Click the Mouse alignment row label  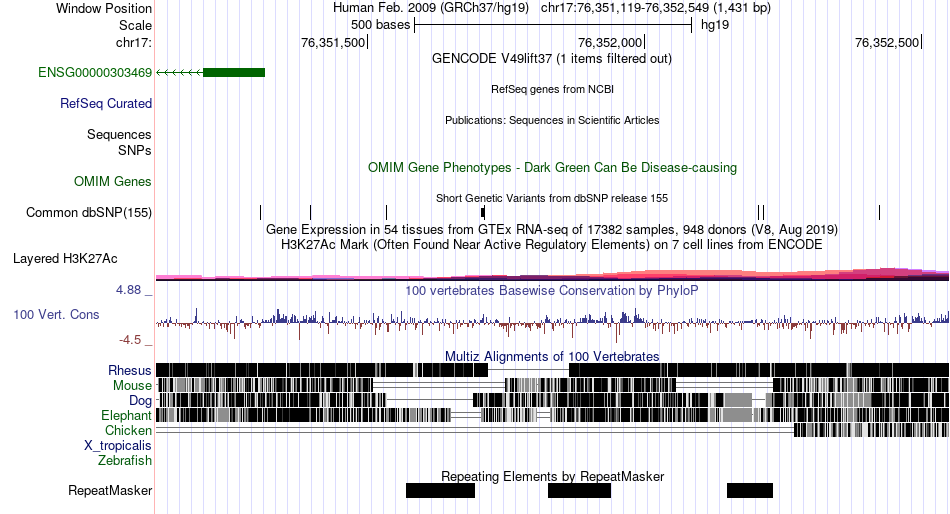coord(132,386)
